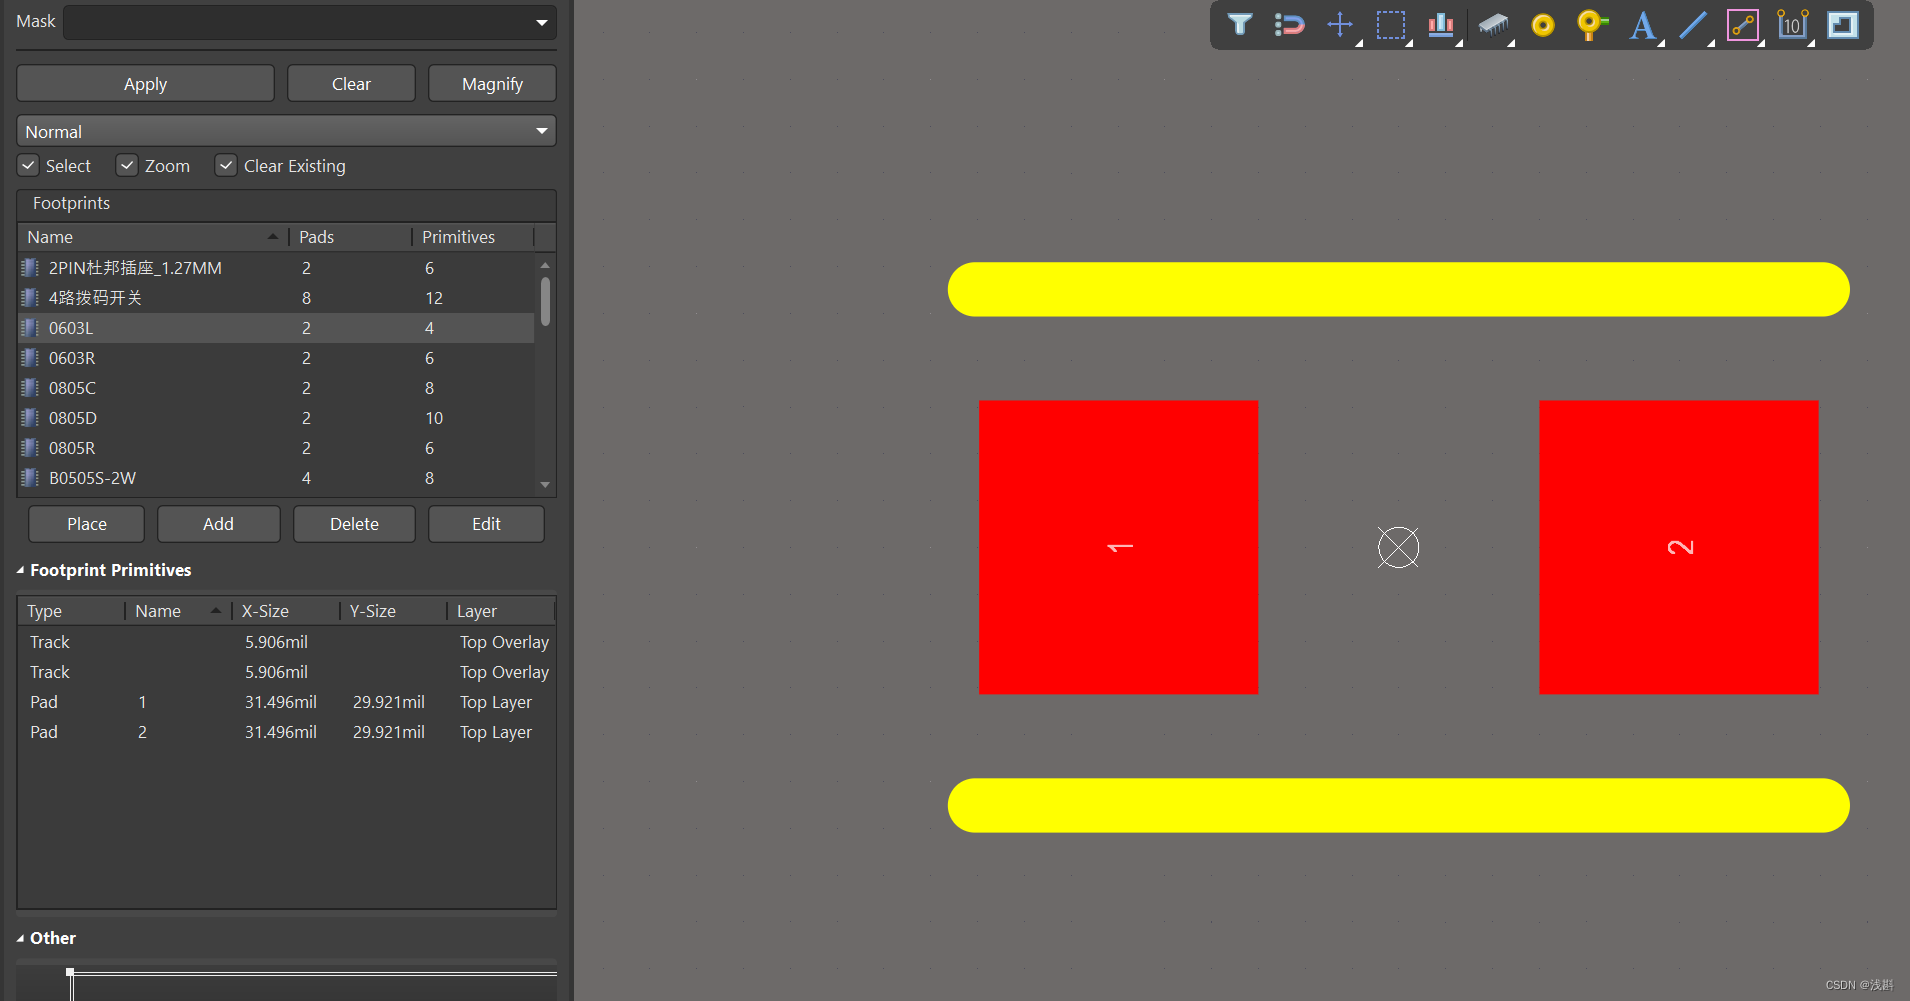Select the place pad ring icon
This screenshot has width=1910, height=1001.
tap(1543, 25)
